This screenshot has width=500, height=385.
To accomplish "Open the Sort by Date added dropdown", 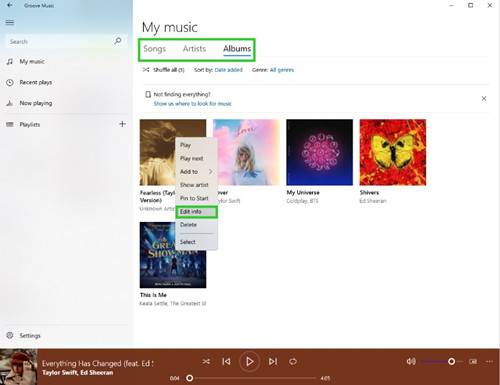I will point(228,70).
